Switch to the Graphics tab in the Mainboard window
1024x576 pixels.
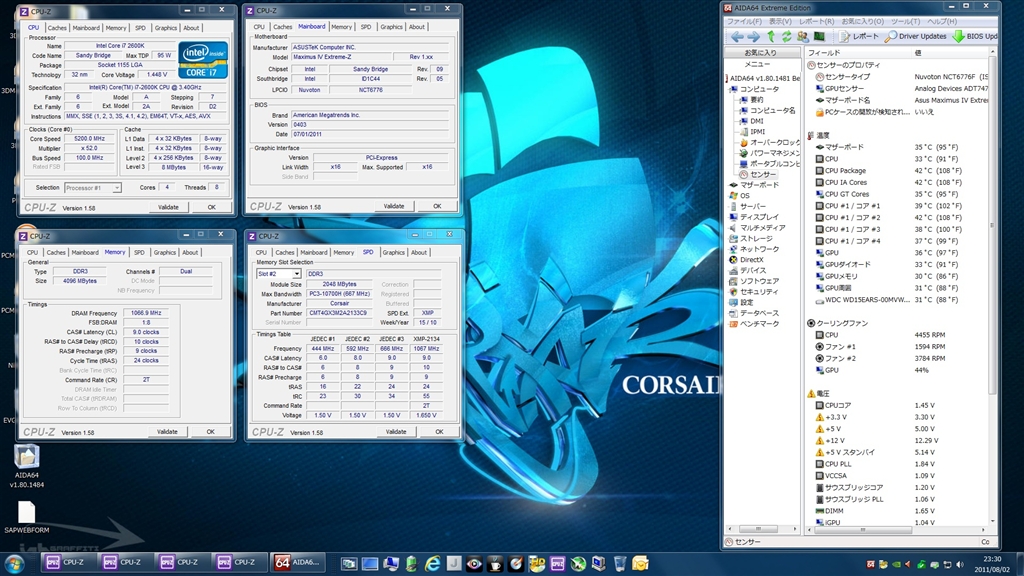pos(391,27)
